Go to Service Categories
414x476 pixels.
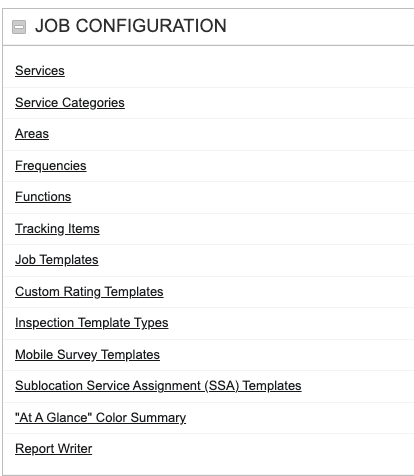coord(70,103)
